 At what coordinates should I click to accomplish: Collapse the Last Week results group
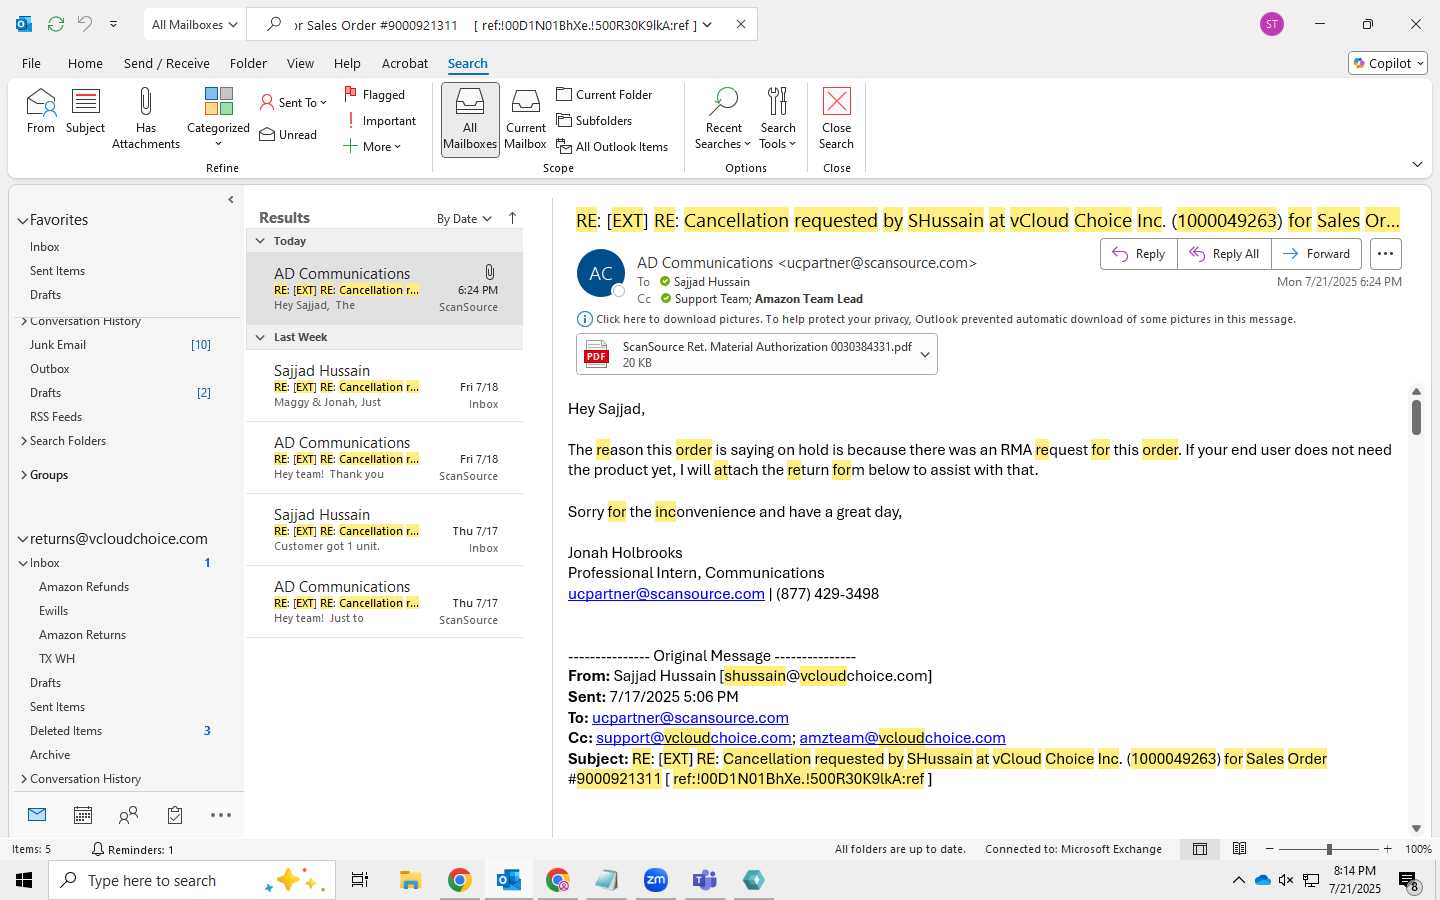tap(260, 337)
